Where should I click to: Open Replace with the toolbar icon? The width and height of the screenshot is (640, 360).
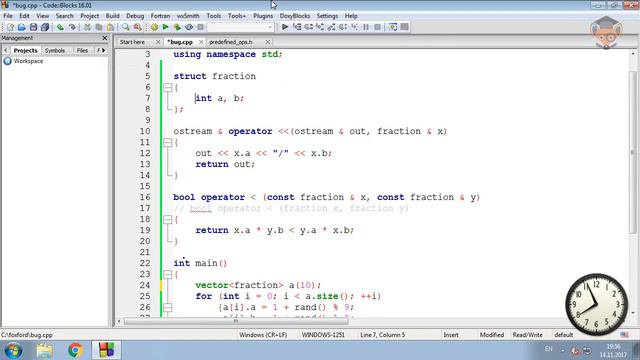click(x=138, y=27)
